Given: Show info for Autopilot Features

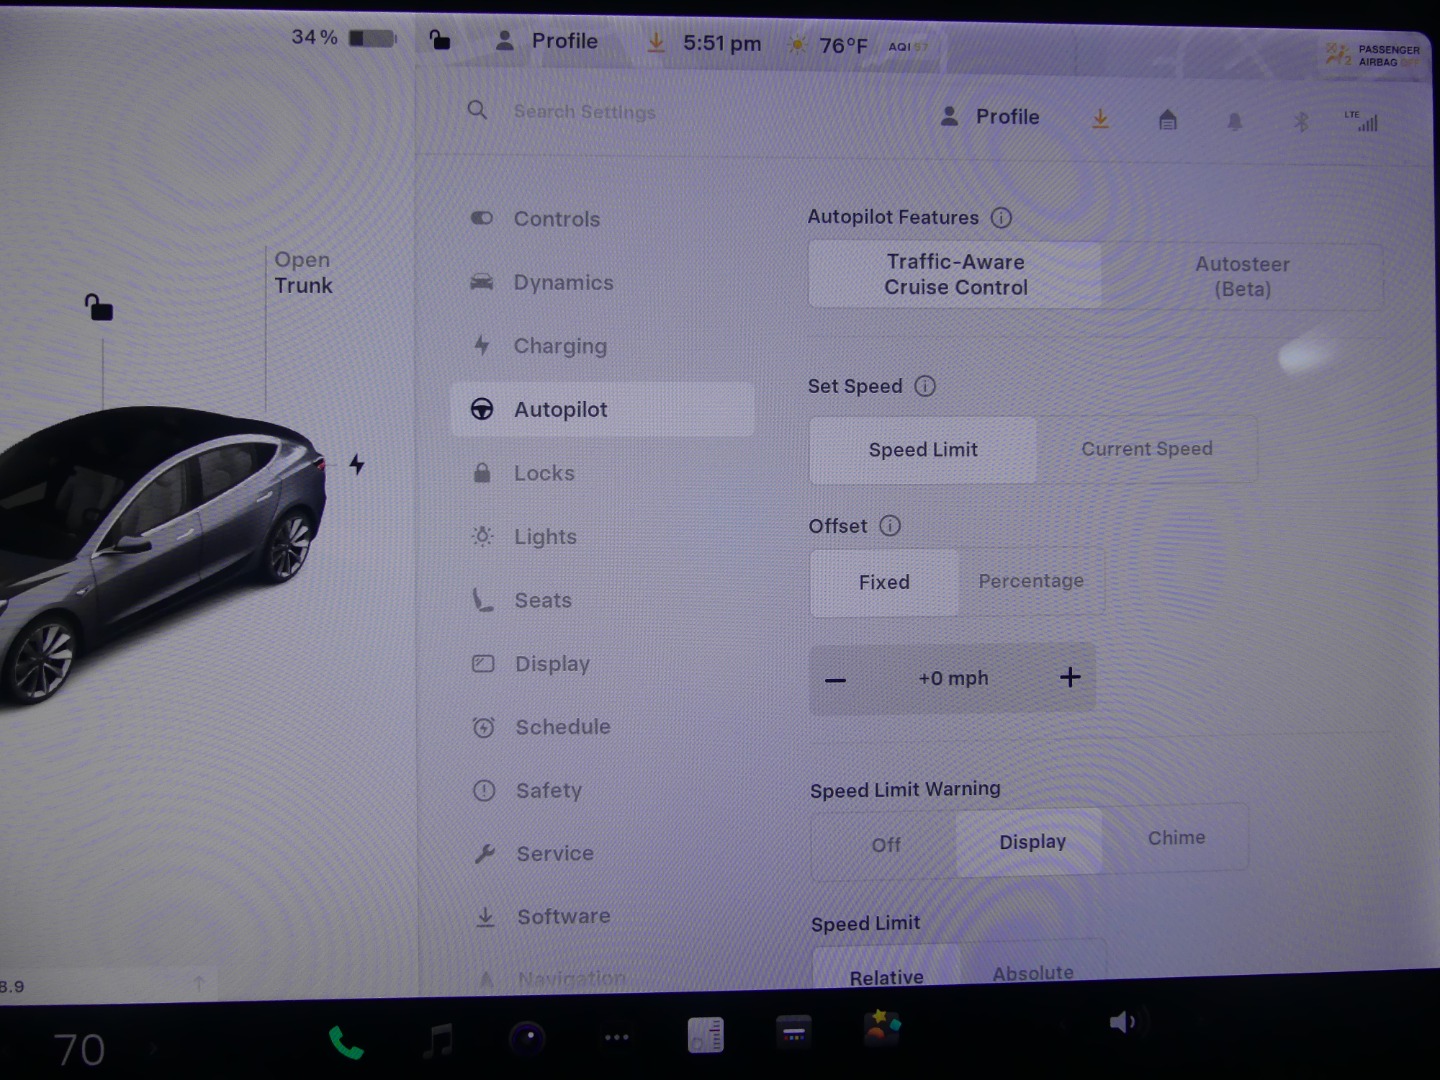Looking at the screenshot, I should click(1001, 218).
